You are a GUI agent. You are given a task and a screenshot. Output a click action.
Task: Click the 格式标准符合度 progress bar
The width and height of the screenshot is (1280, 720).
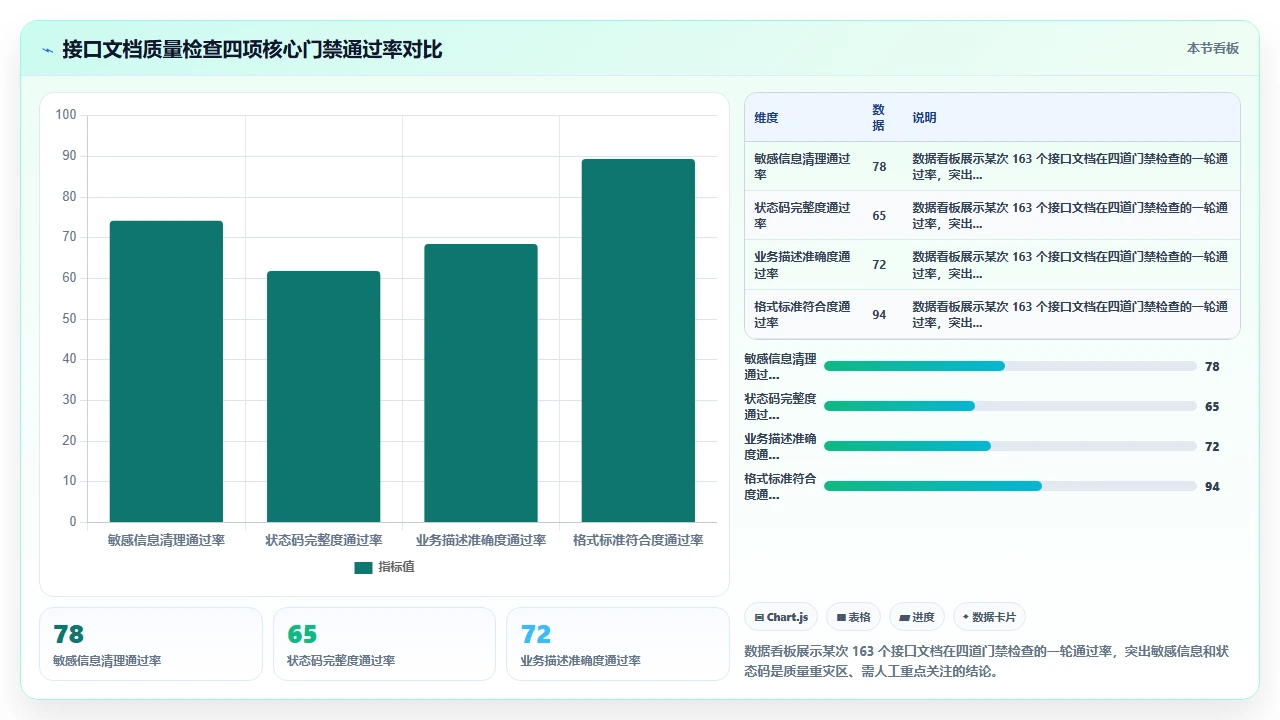click(1010, 486)
